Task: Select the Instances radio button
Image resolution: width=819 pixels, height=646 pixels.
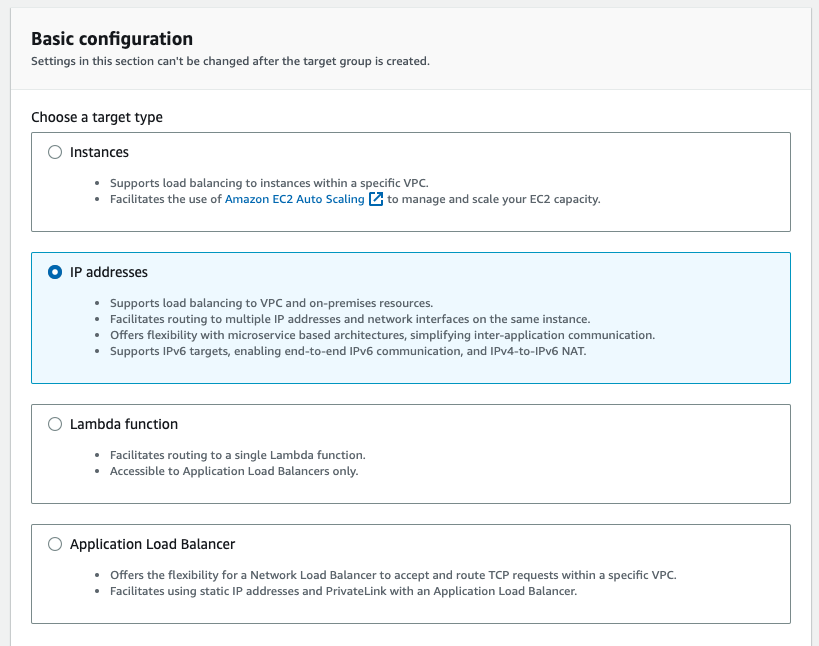Action: coord(55,152)
